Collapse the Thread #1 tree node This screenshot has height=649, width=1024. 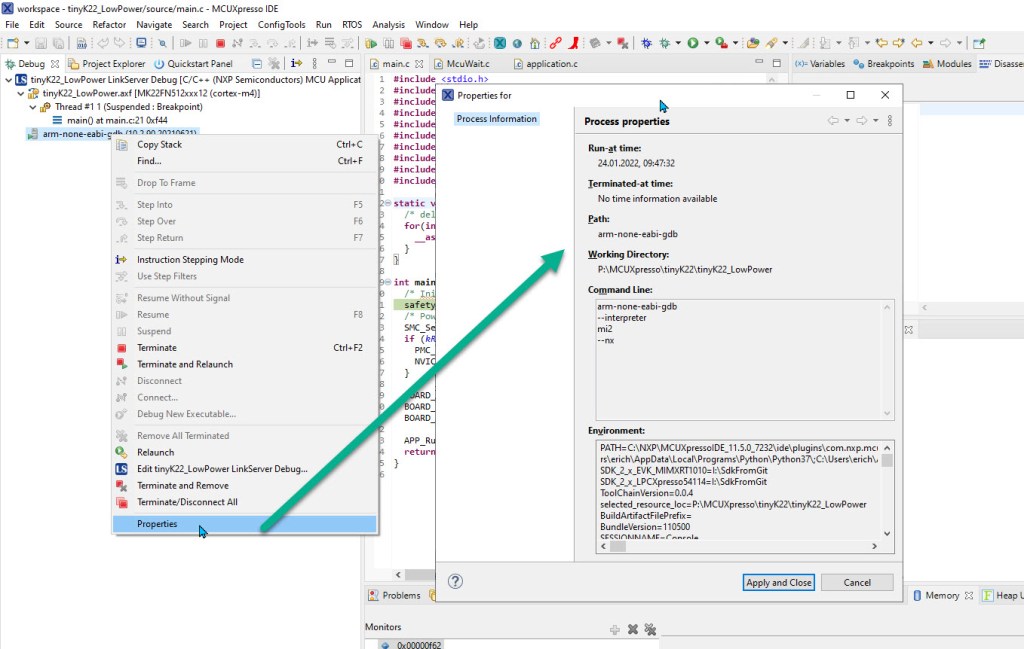(x=33, y=107)
